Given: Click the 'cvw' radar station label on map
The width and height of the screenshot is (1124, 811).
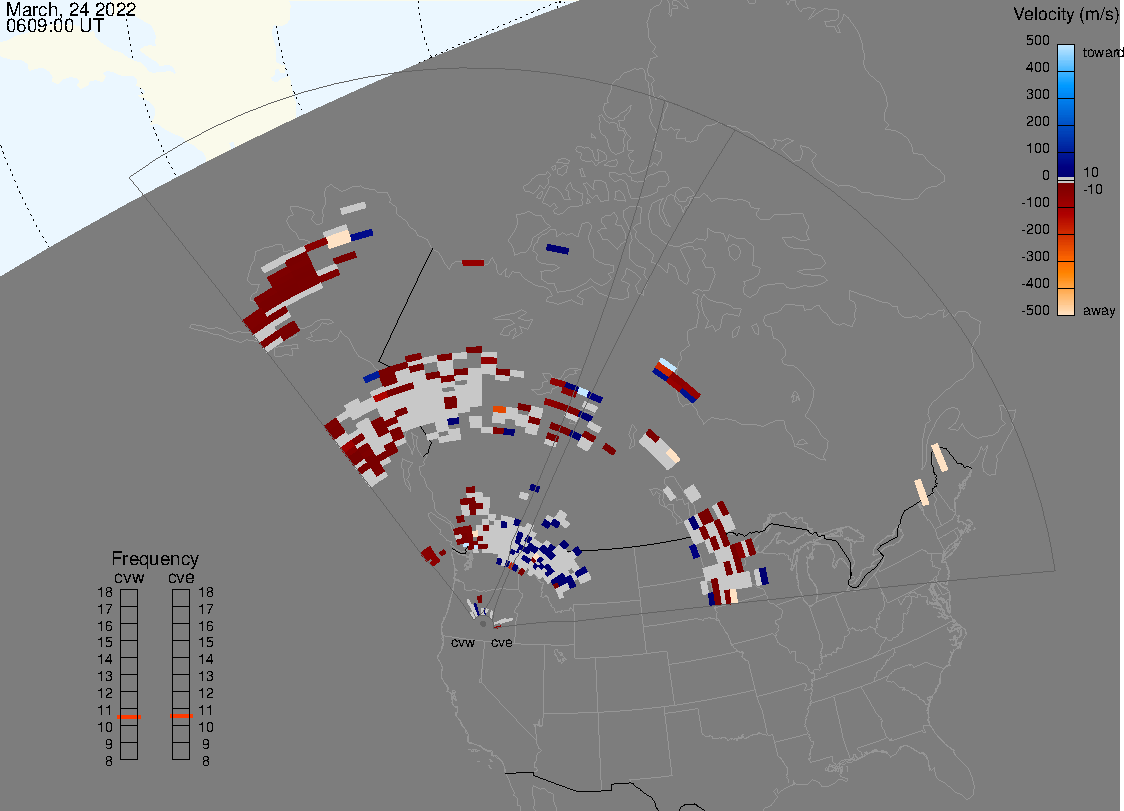Looking at the screenshot, I should [x=463, y=642].
